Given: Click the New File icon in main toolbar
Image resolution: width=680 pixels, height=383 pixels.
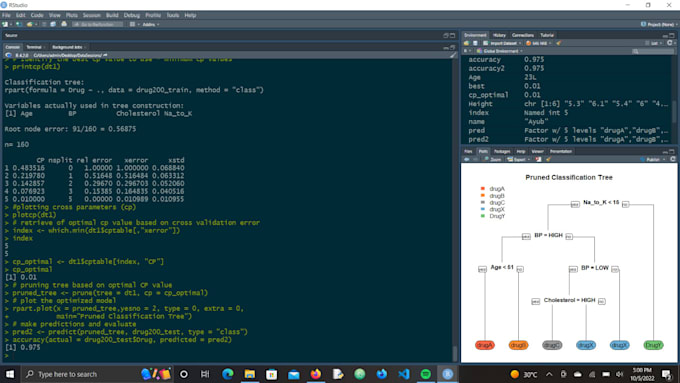Looking at the screenshot, I should [x=5, y=24].
